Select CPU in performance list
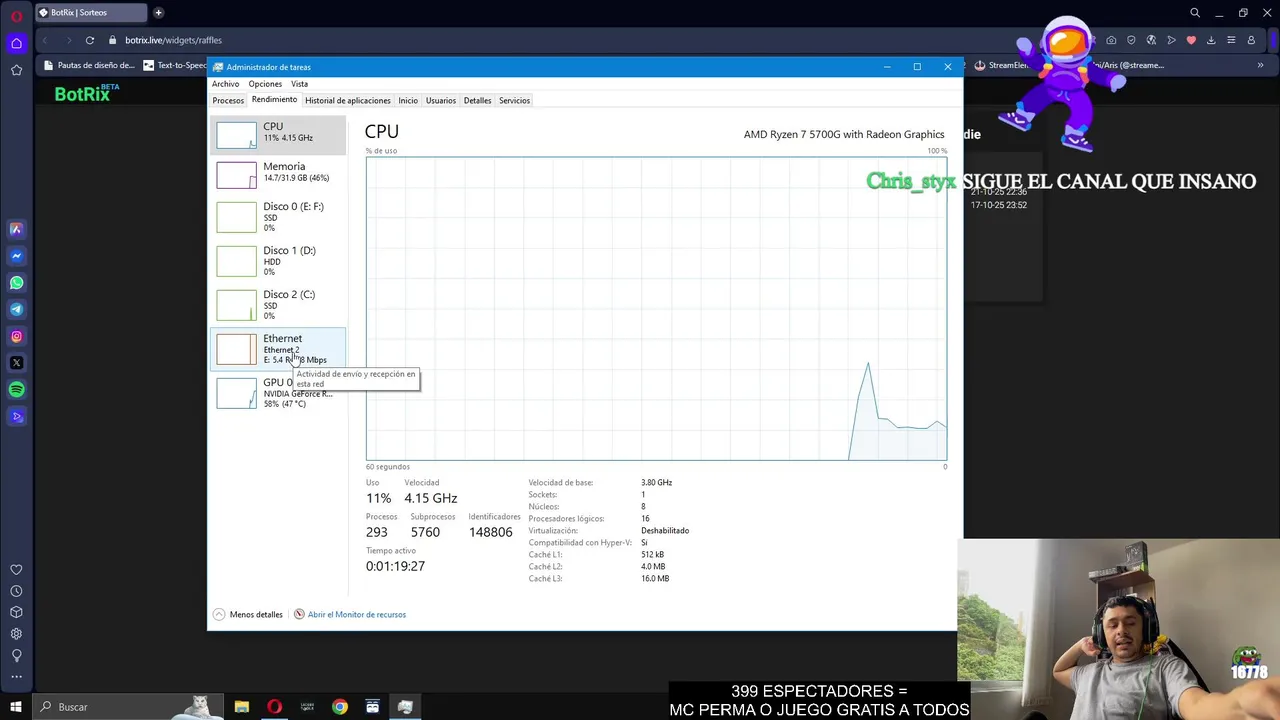This screenshot has height=720, width=1280. (278, 134)
